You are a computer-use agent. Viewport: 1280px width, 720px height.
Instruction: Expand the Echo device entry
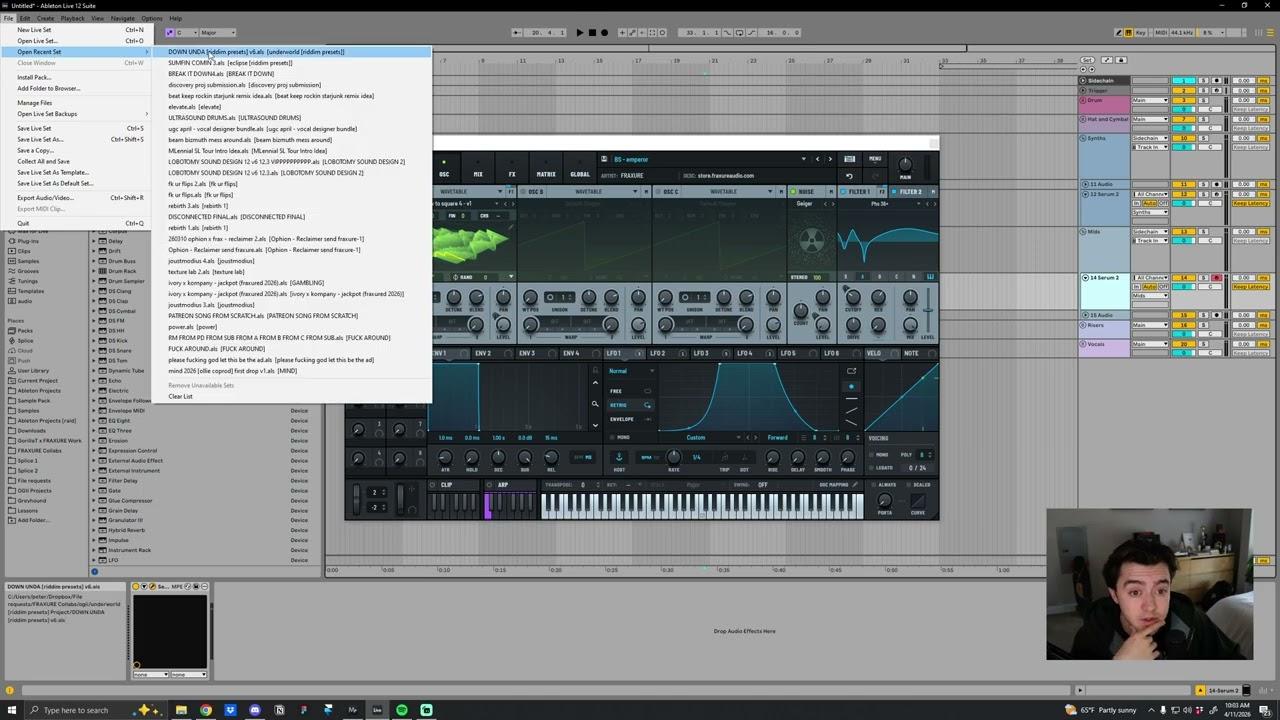pyautogui.click(x=95, y=381)
